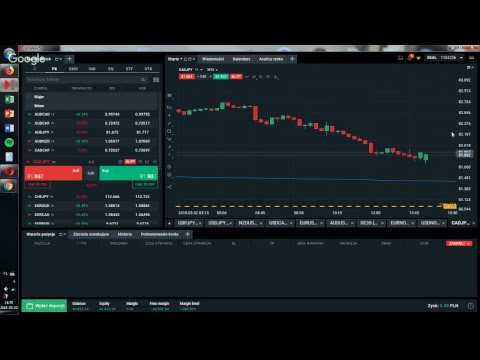480x360 pixels.
Task: Click the volume field between Sell and Buy
Action: 91,173
